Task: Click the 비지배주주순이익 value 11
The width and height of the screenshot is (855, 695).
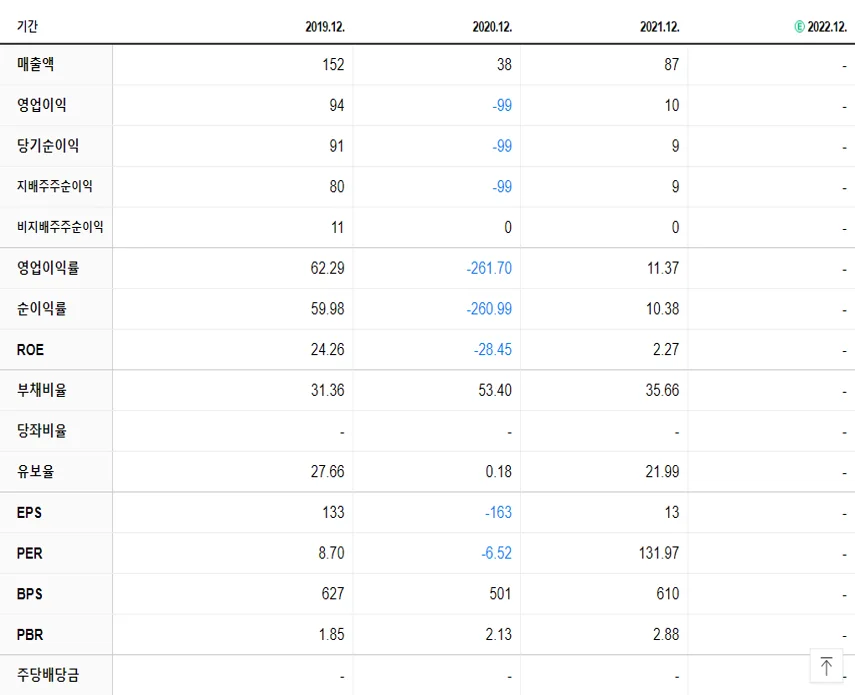Action: 338,227
